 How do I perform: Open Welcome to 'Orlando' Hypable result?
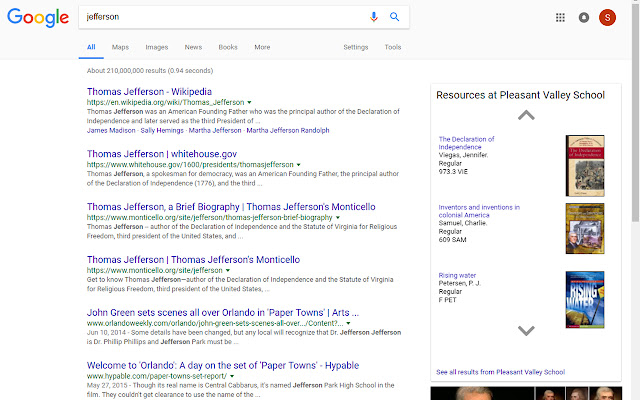(x=223, y=365)
